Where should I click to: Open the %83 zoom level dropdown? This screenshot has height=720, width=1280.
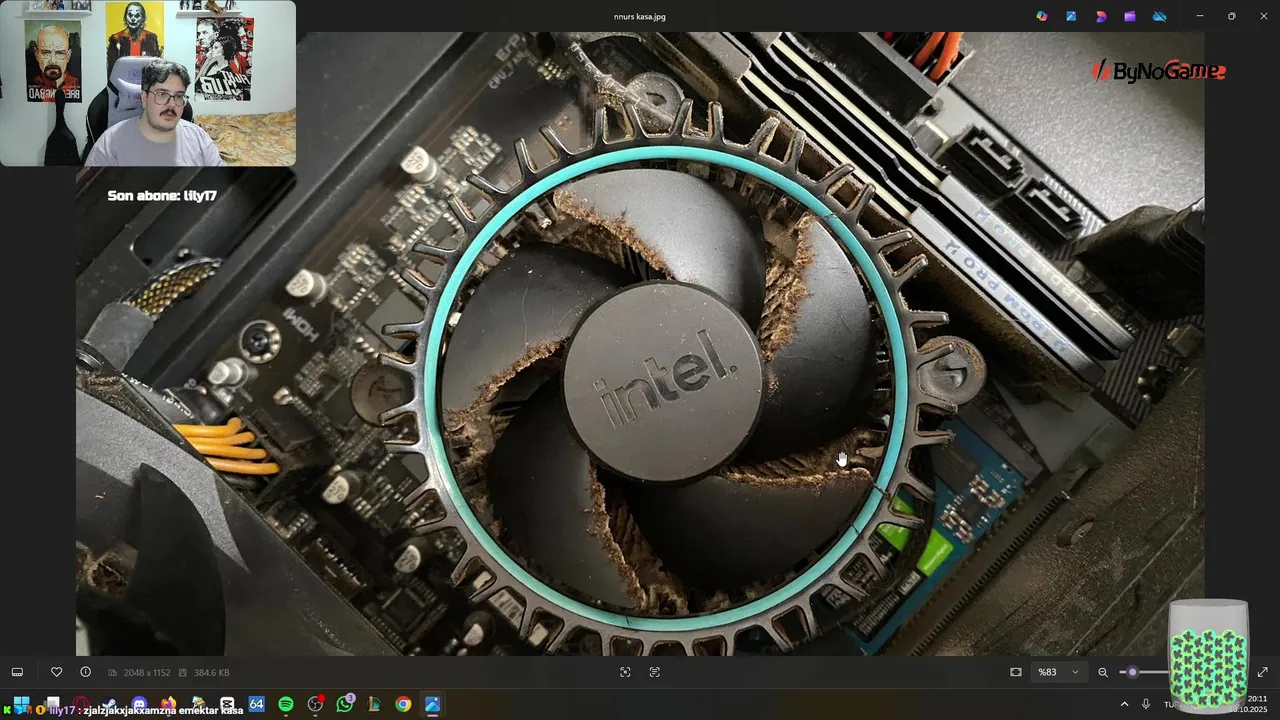pyautogui.click(x=1059, y=672)
